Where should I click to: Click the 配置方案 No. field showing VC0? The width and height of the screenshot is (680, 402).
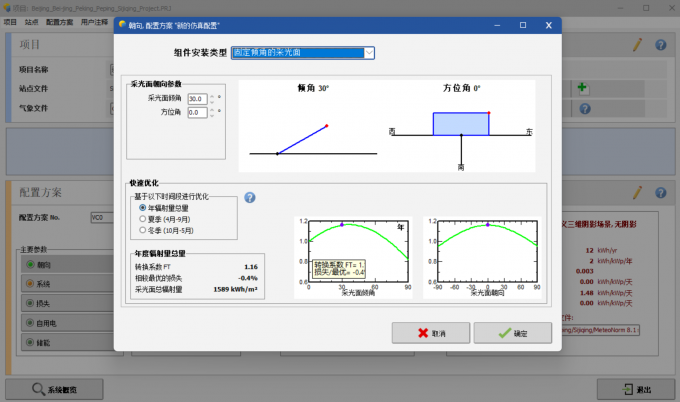[x=102, y=217]
